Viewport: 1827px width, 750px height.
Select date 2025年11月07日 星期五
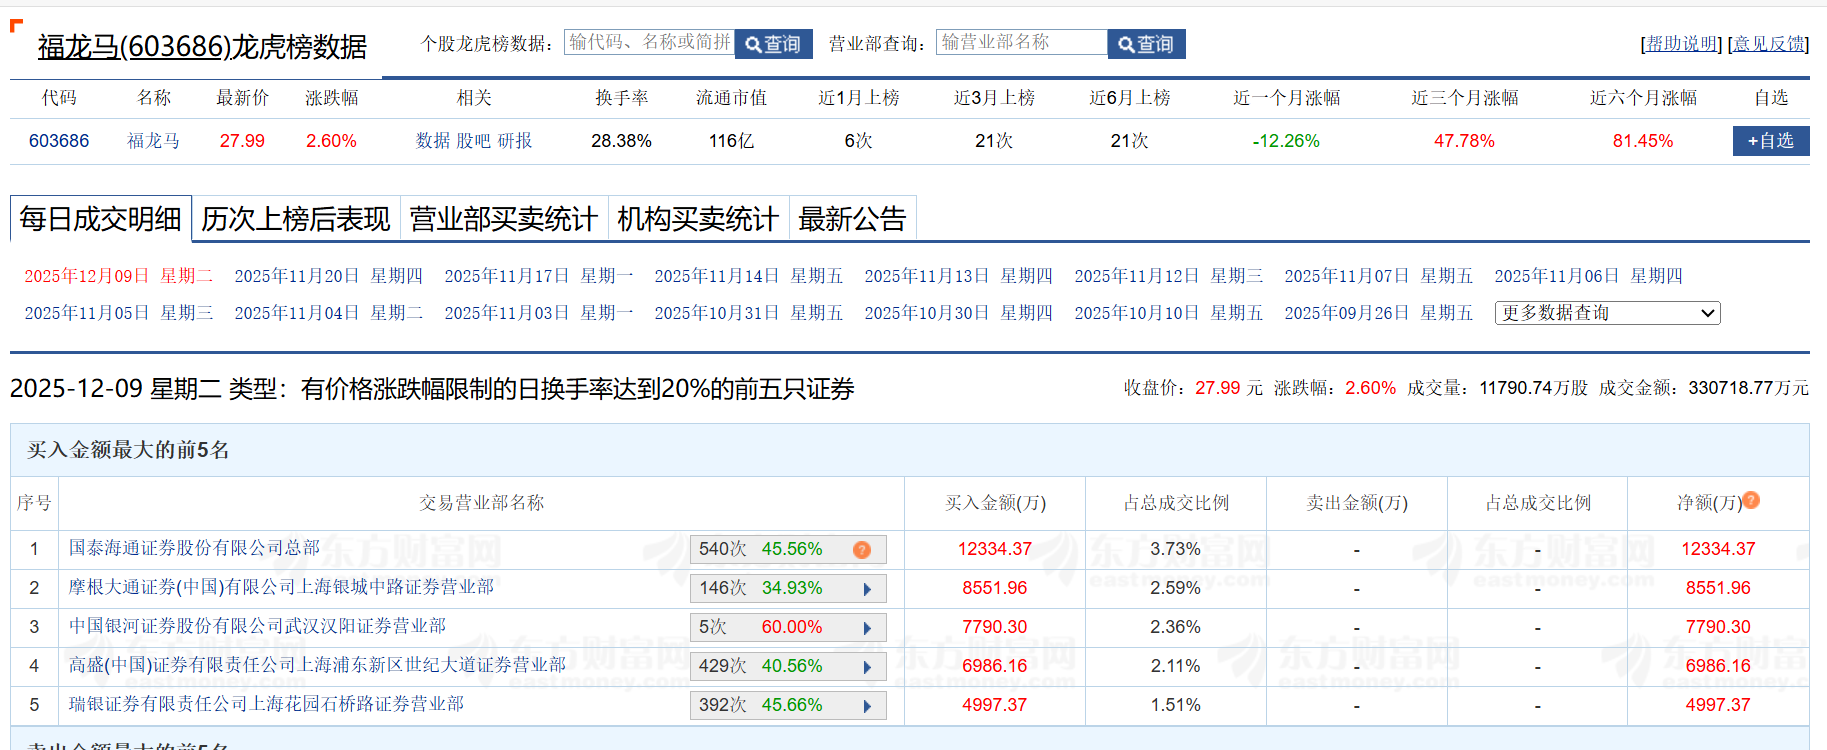click(1379, 276)
